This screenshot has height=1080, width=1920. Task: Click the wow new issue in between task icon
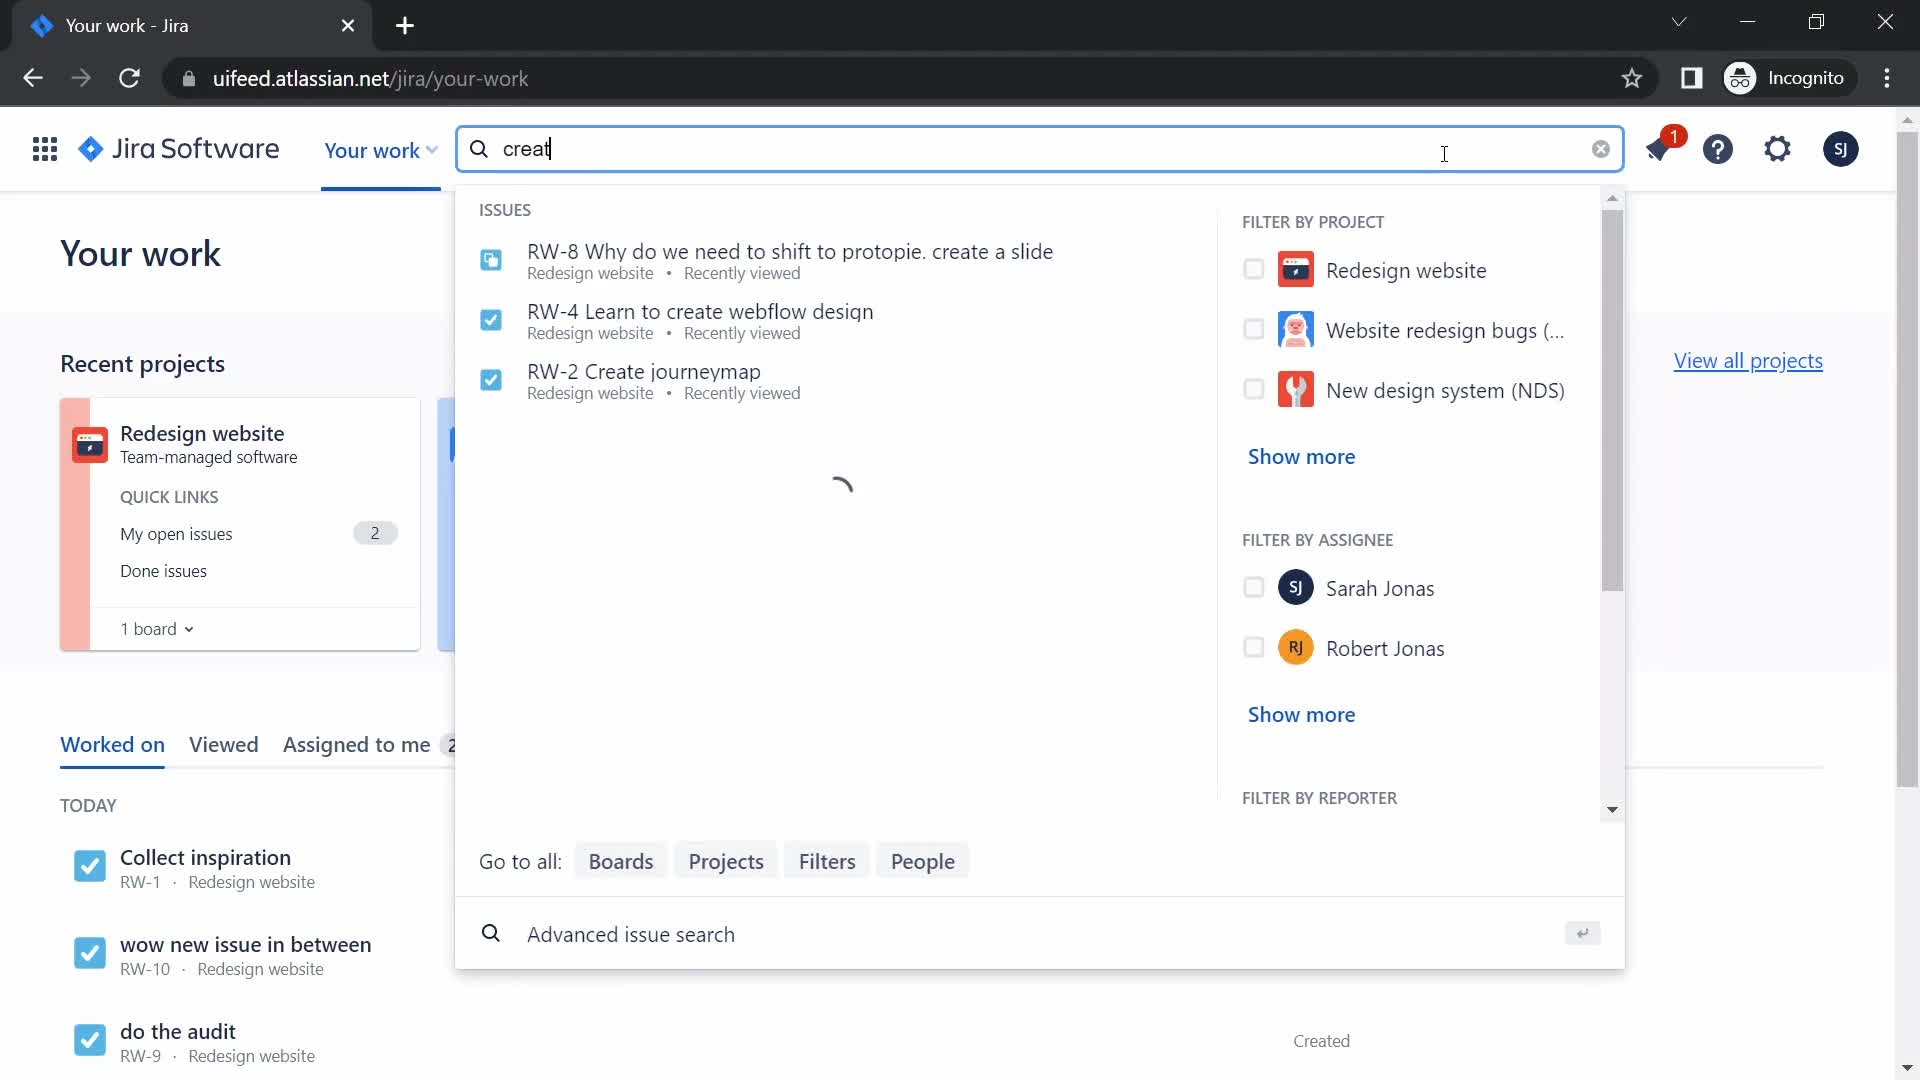(x=90, y=953)
